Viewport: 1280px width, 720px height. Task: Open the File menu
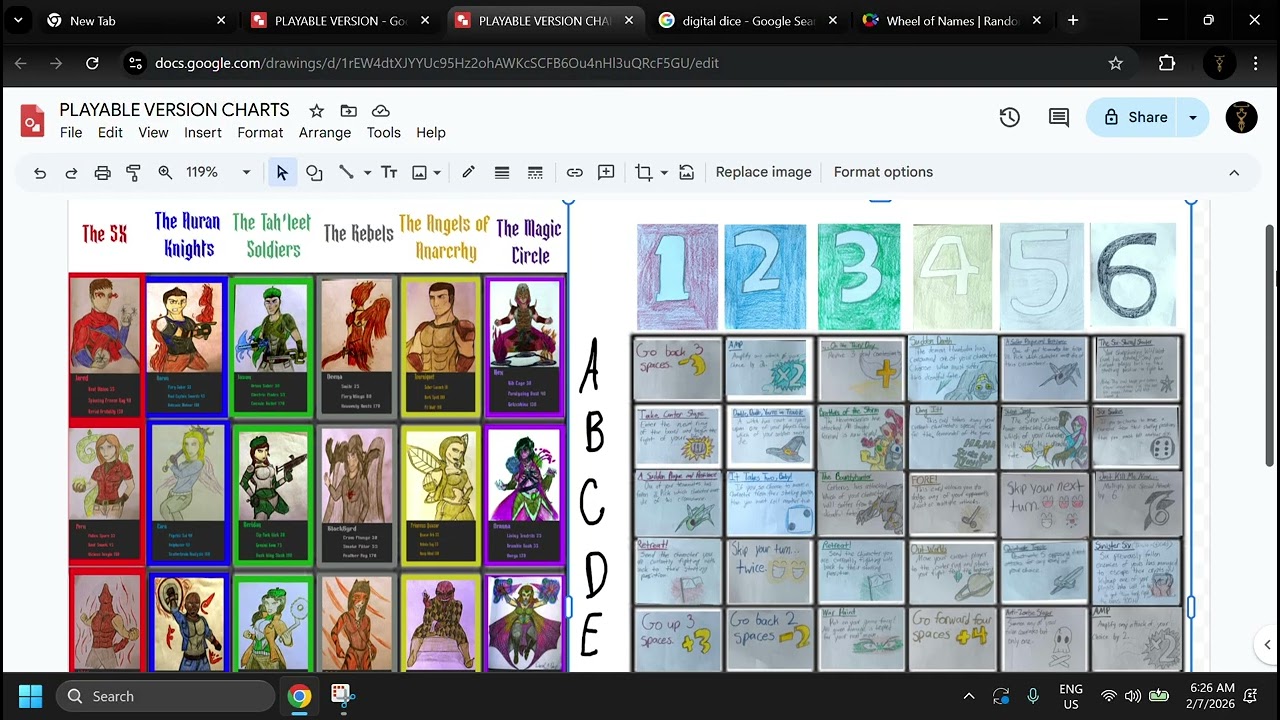click(71, 132)
